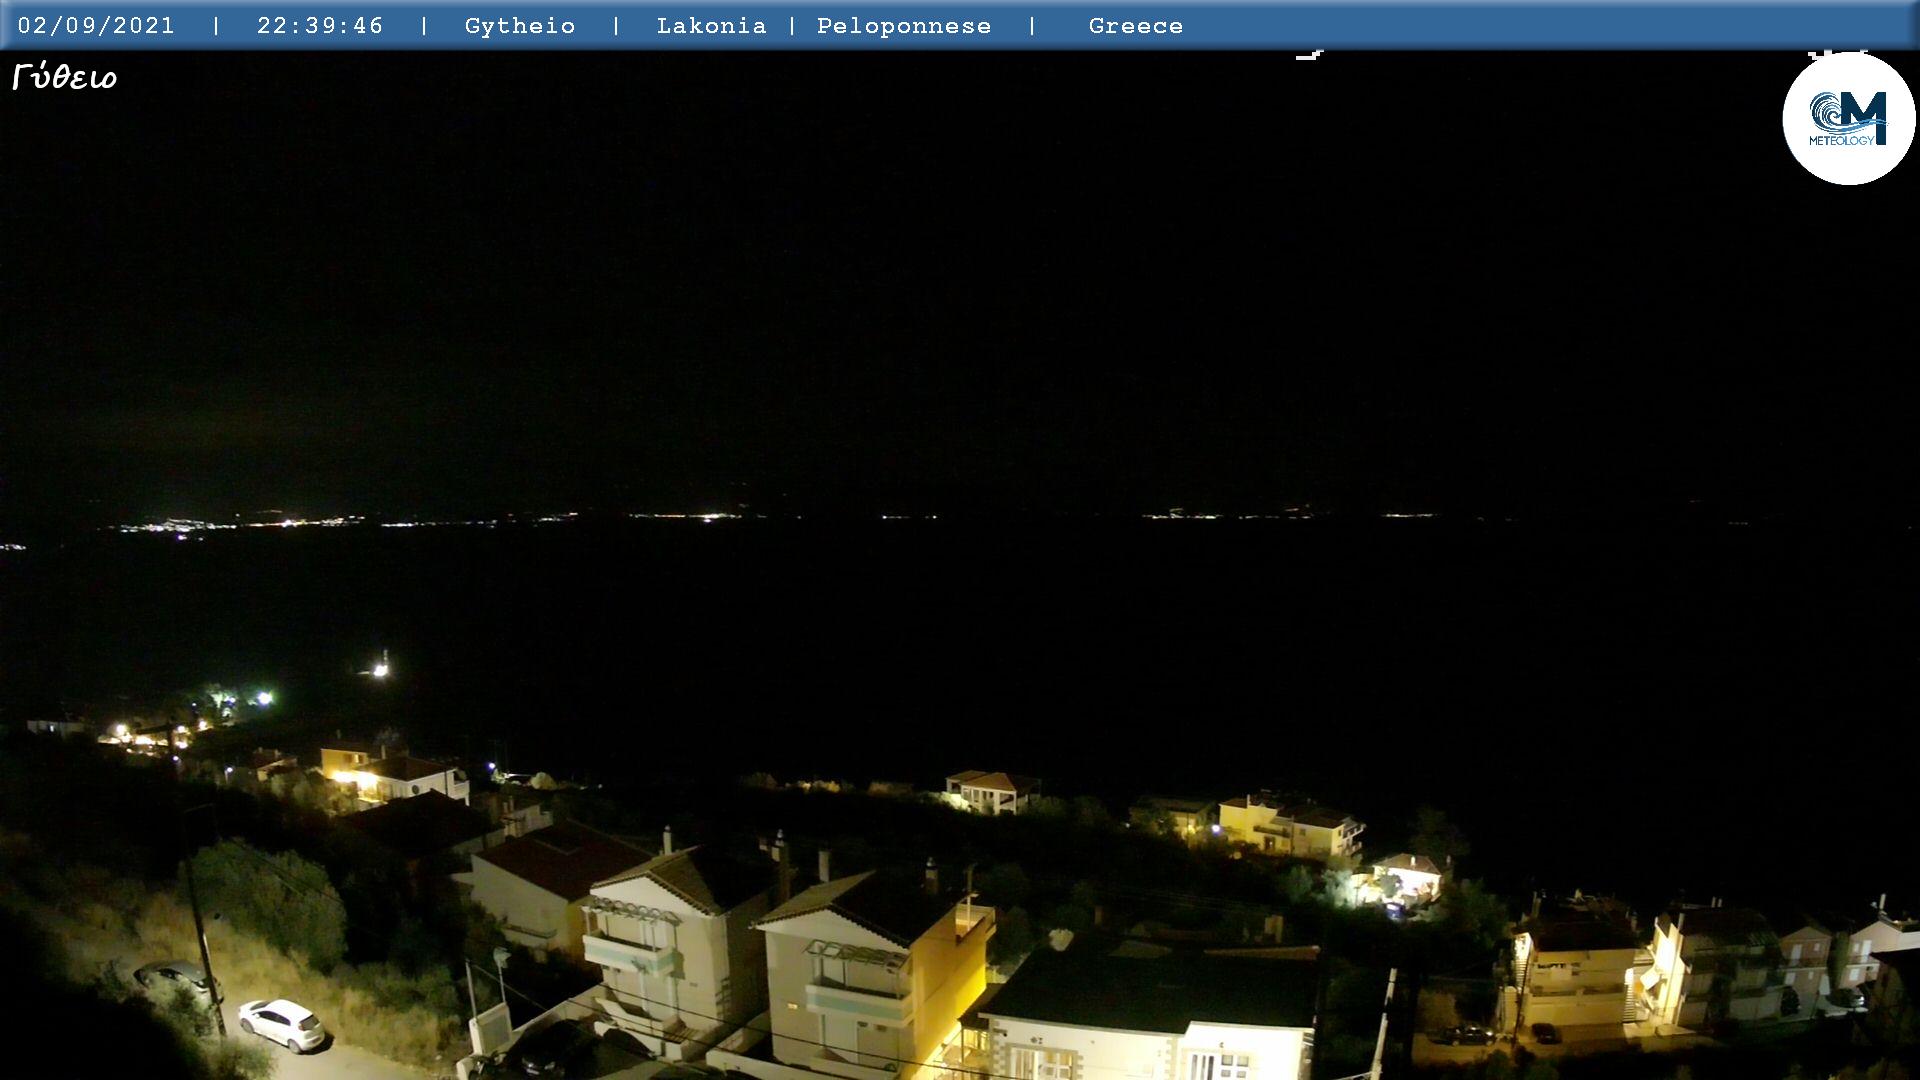1920x1080 pixels.
Task: Click the Greece text in header
Action: click(x=1135, y=26)
